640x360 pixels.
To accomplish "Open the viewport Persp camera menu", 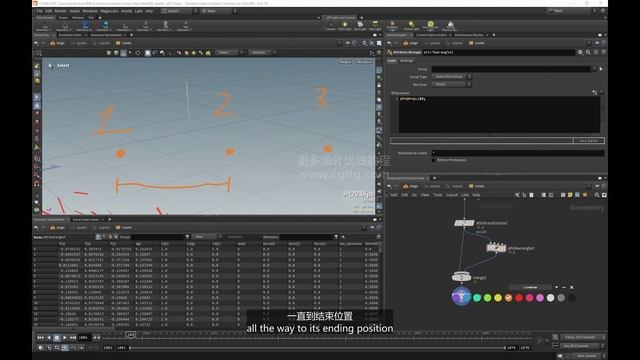I will click(x=345, y=62).
